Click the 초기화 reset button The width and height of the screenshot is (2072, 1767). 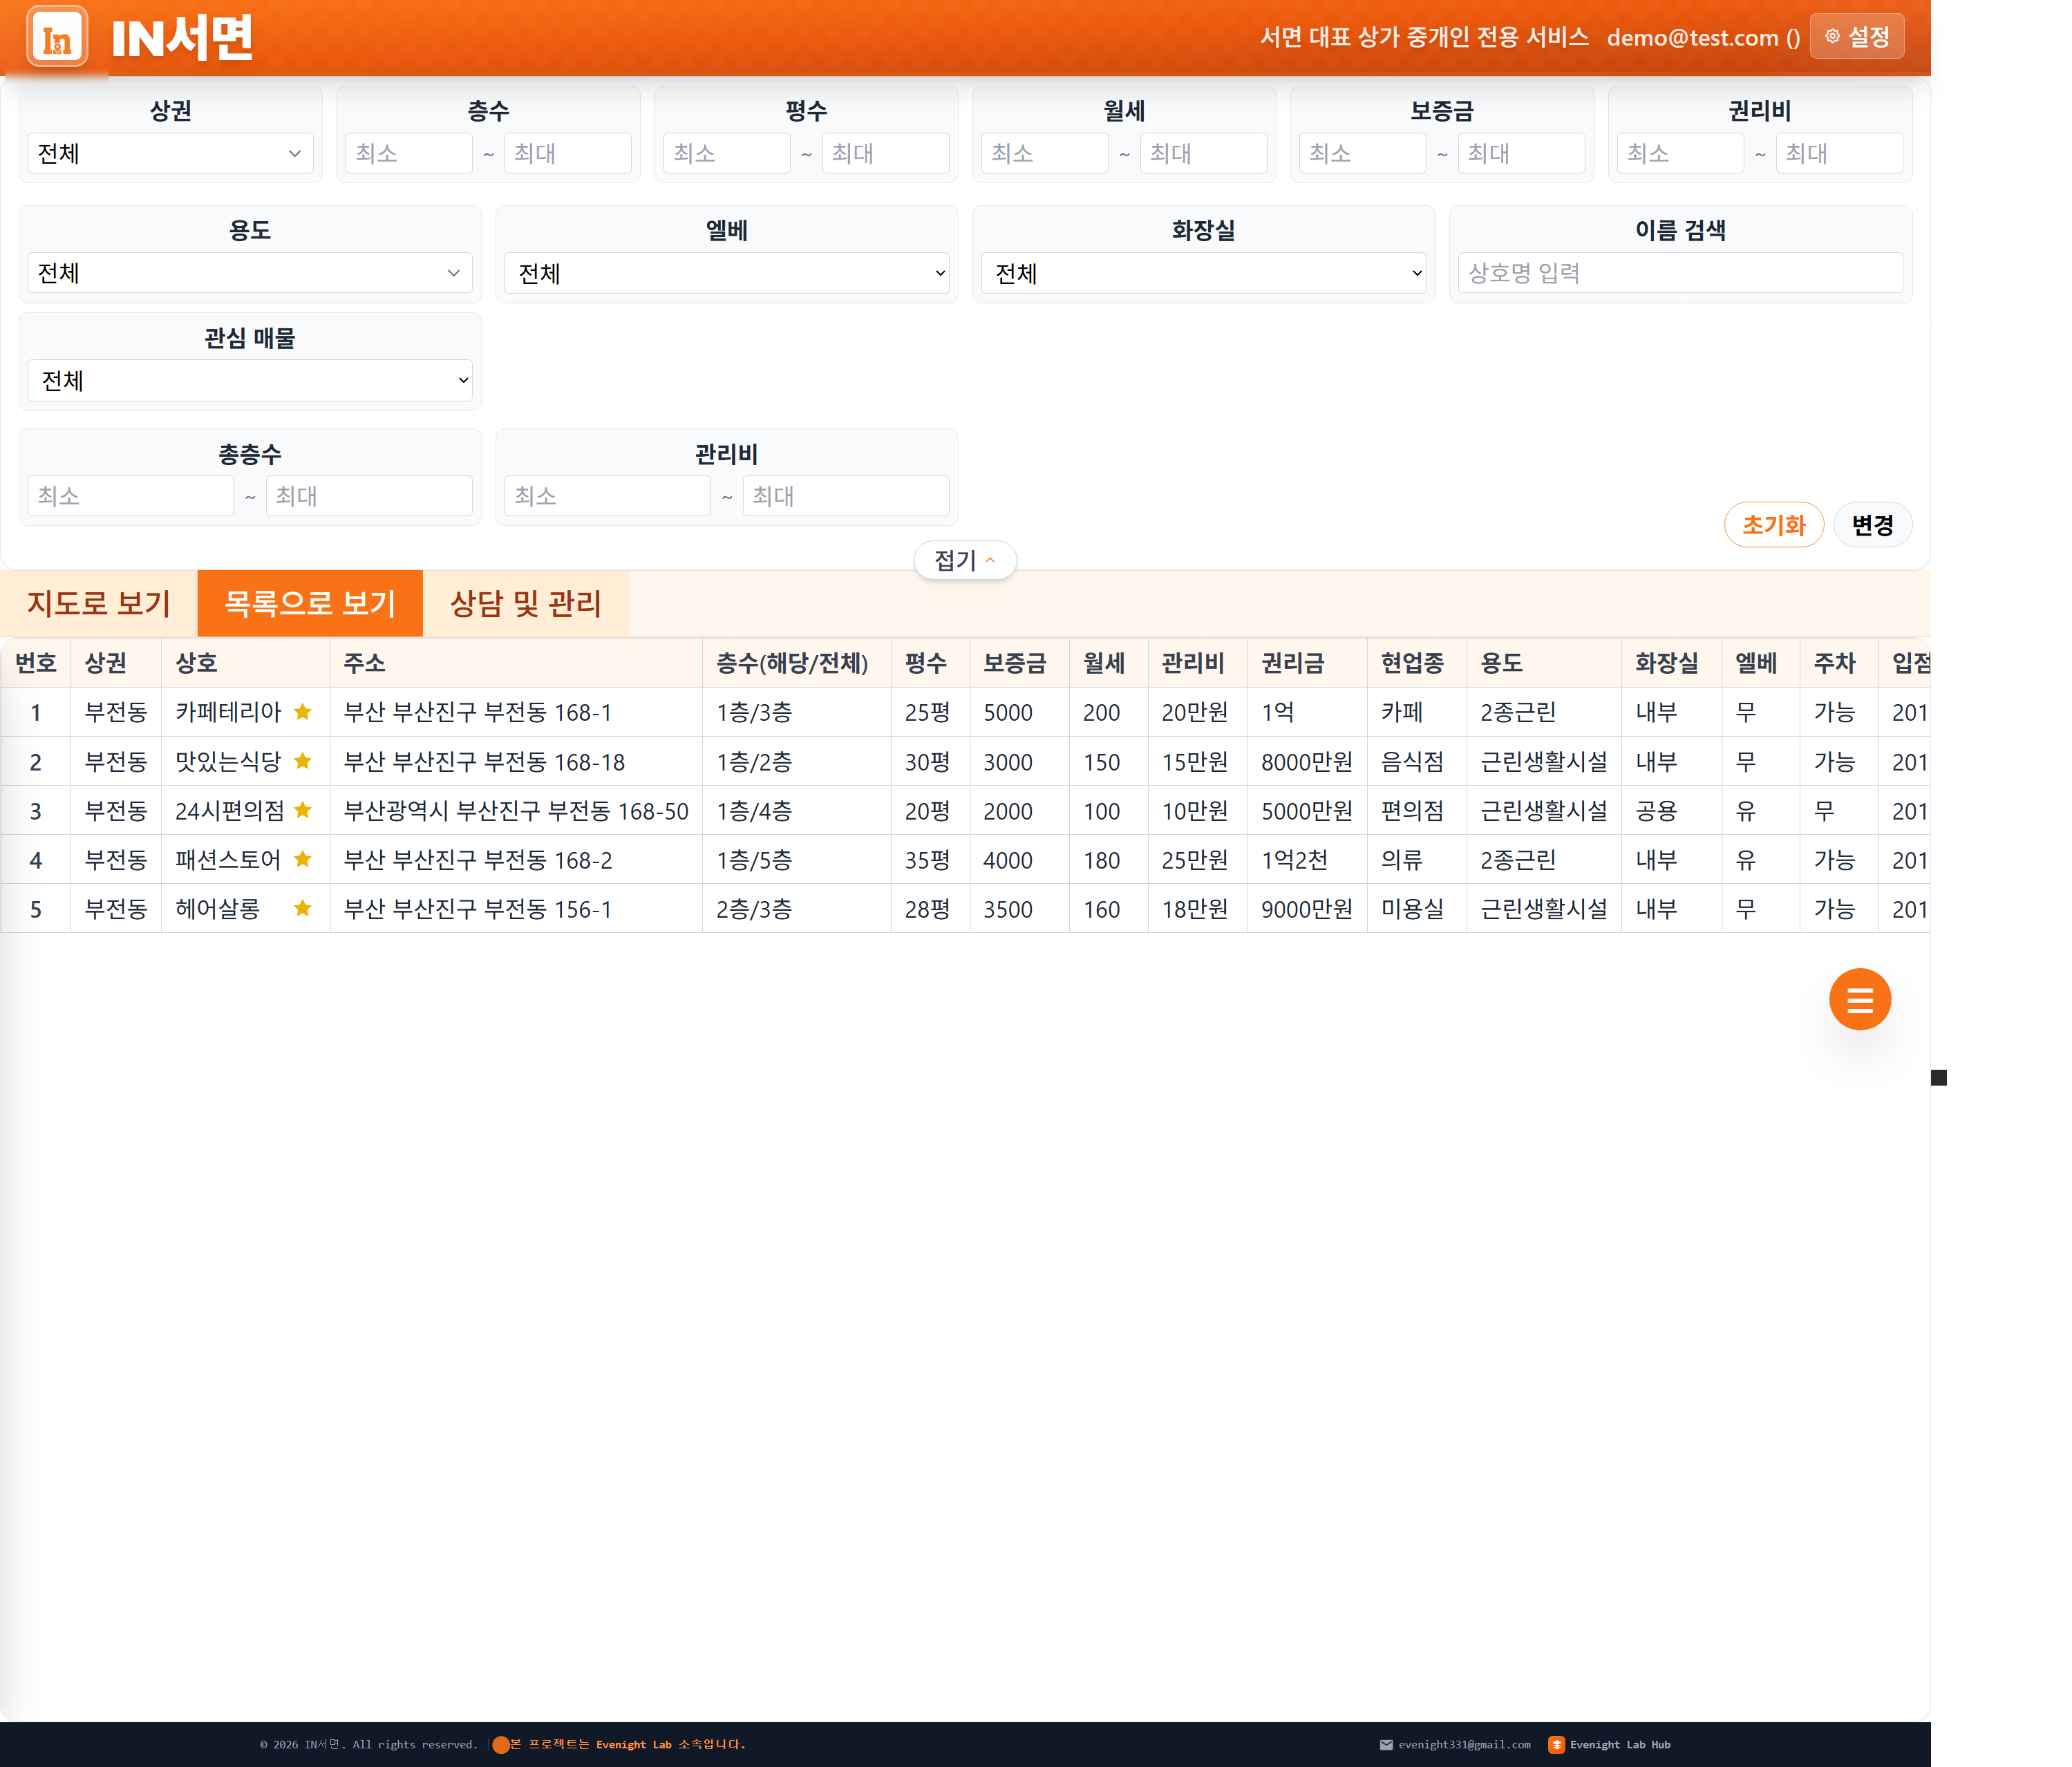[x=1773, y=525]
